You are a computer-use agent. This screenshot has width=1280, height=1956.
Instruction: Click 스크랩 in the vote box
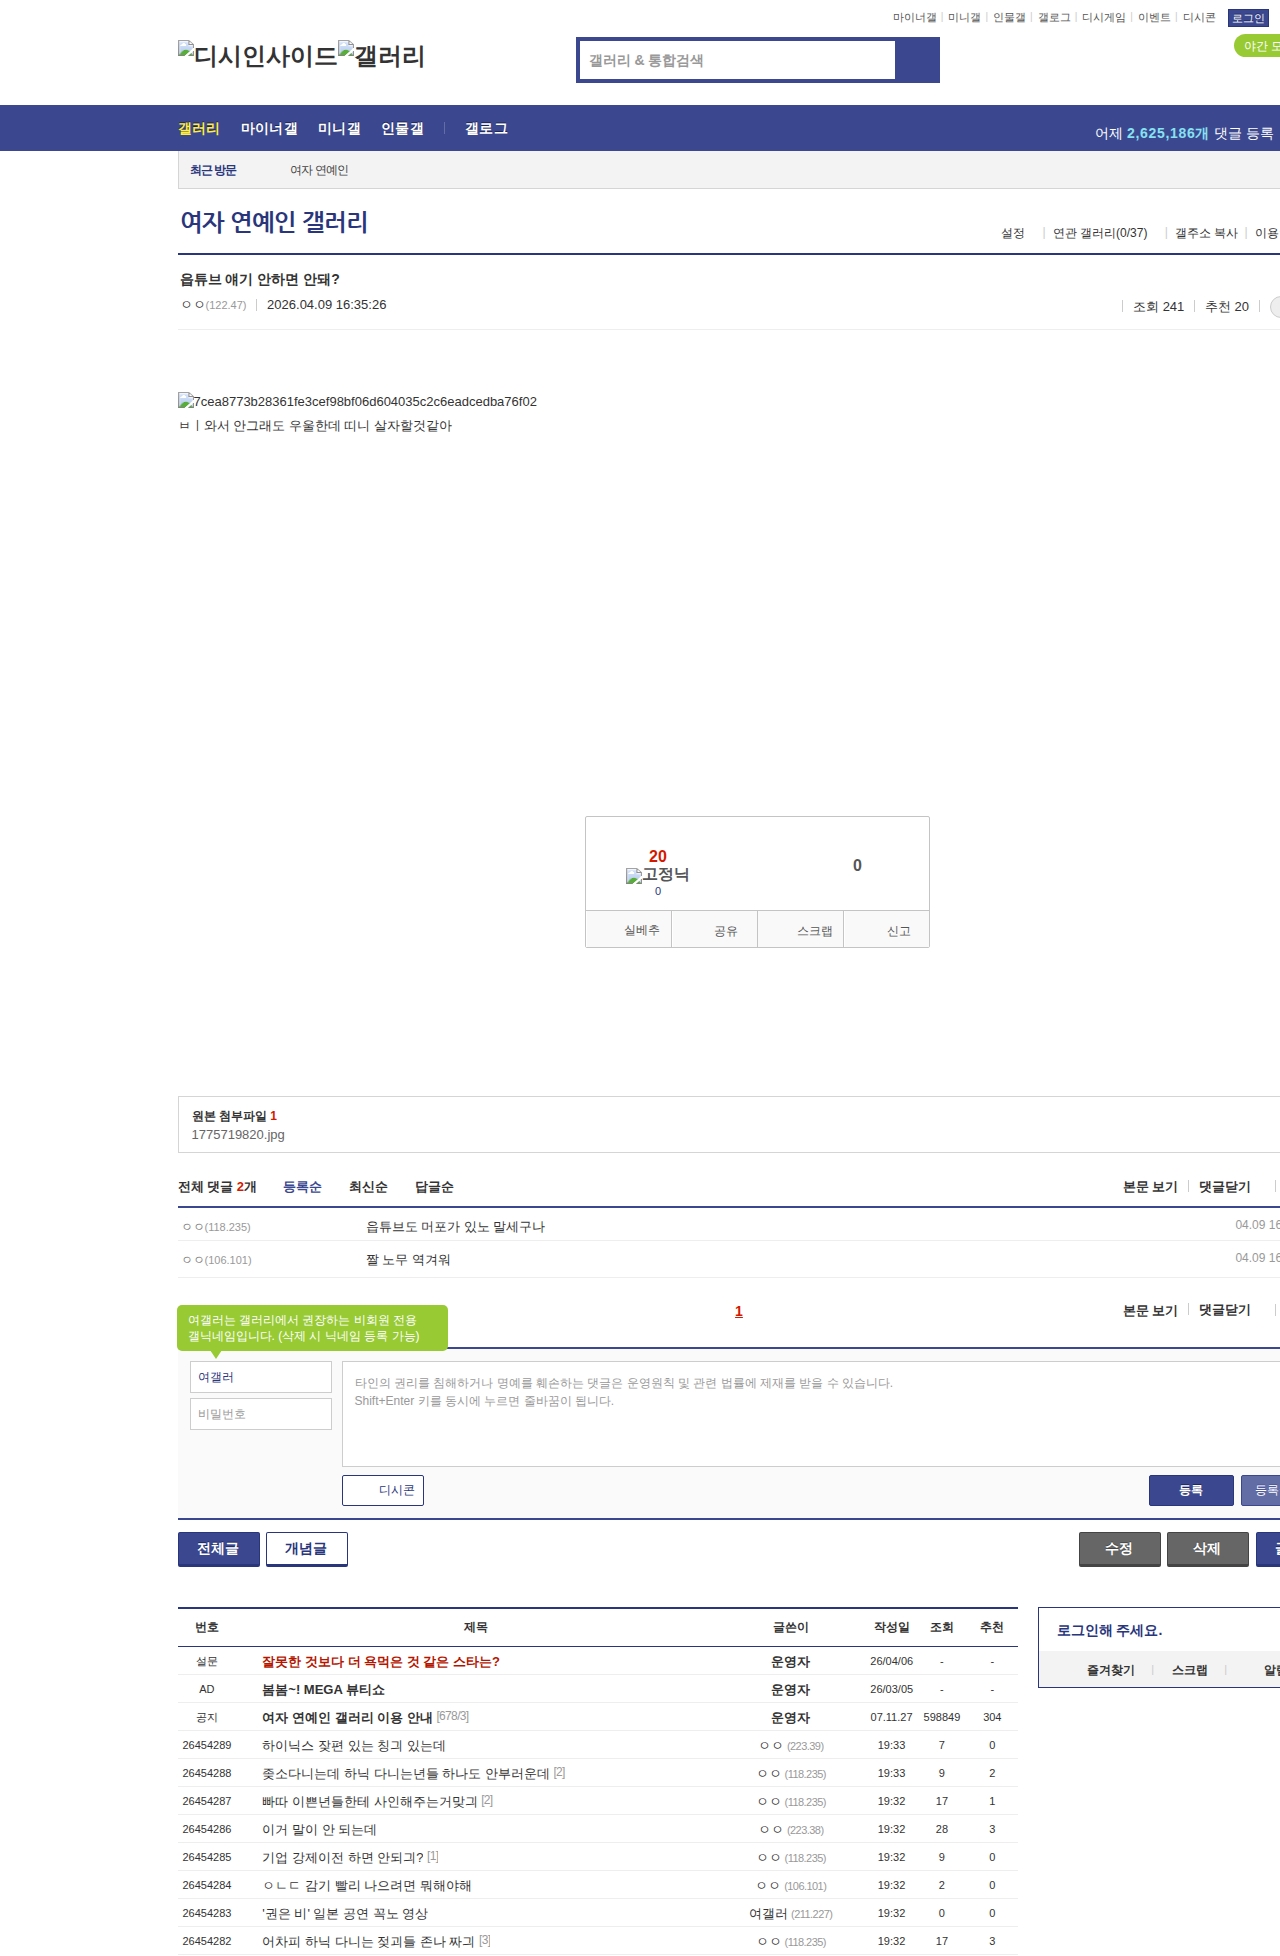click(x=801, y=930)
